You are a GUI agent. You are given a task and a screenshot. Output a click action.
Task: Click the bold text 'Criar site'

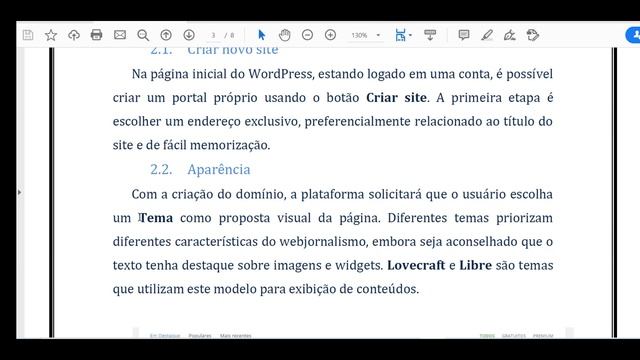pyautogui.click(x=396, y=98)
